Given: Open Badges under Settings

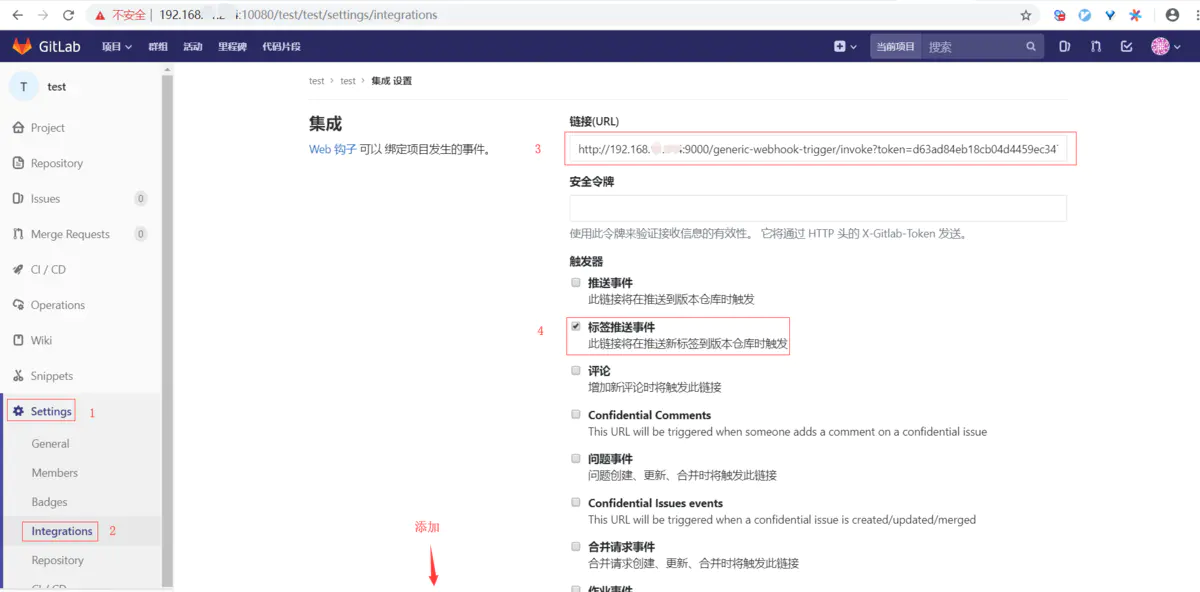Looking at the screenshot, I should click(50, 502).
